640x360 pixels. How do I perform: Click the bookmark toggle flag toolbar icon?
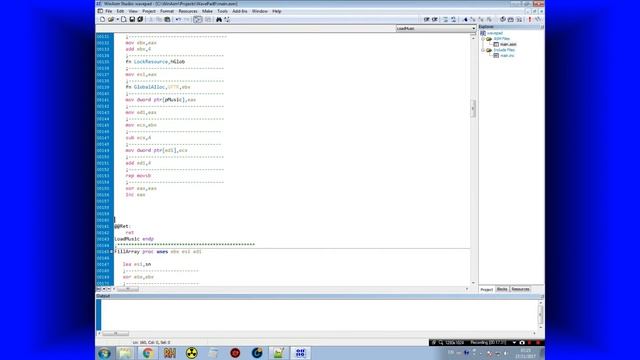[465, 20]
